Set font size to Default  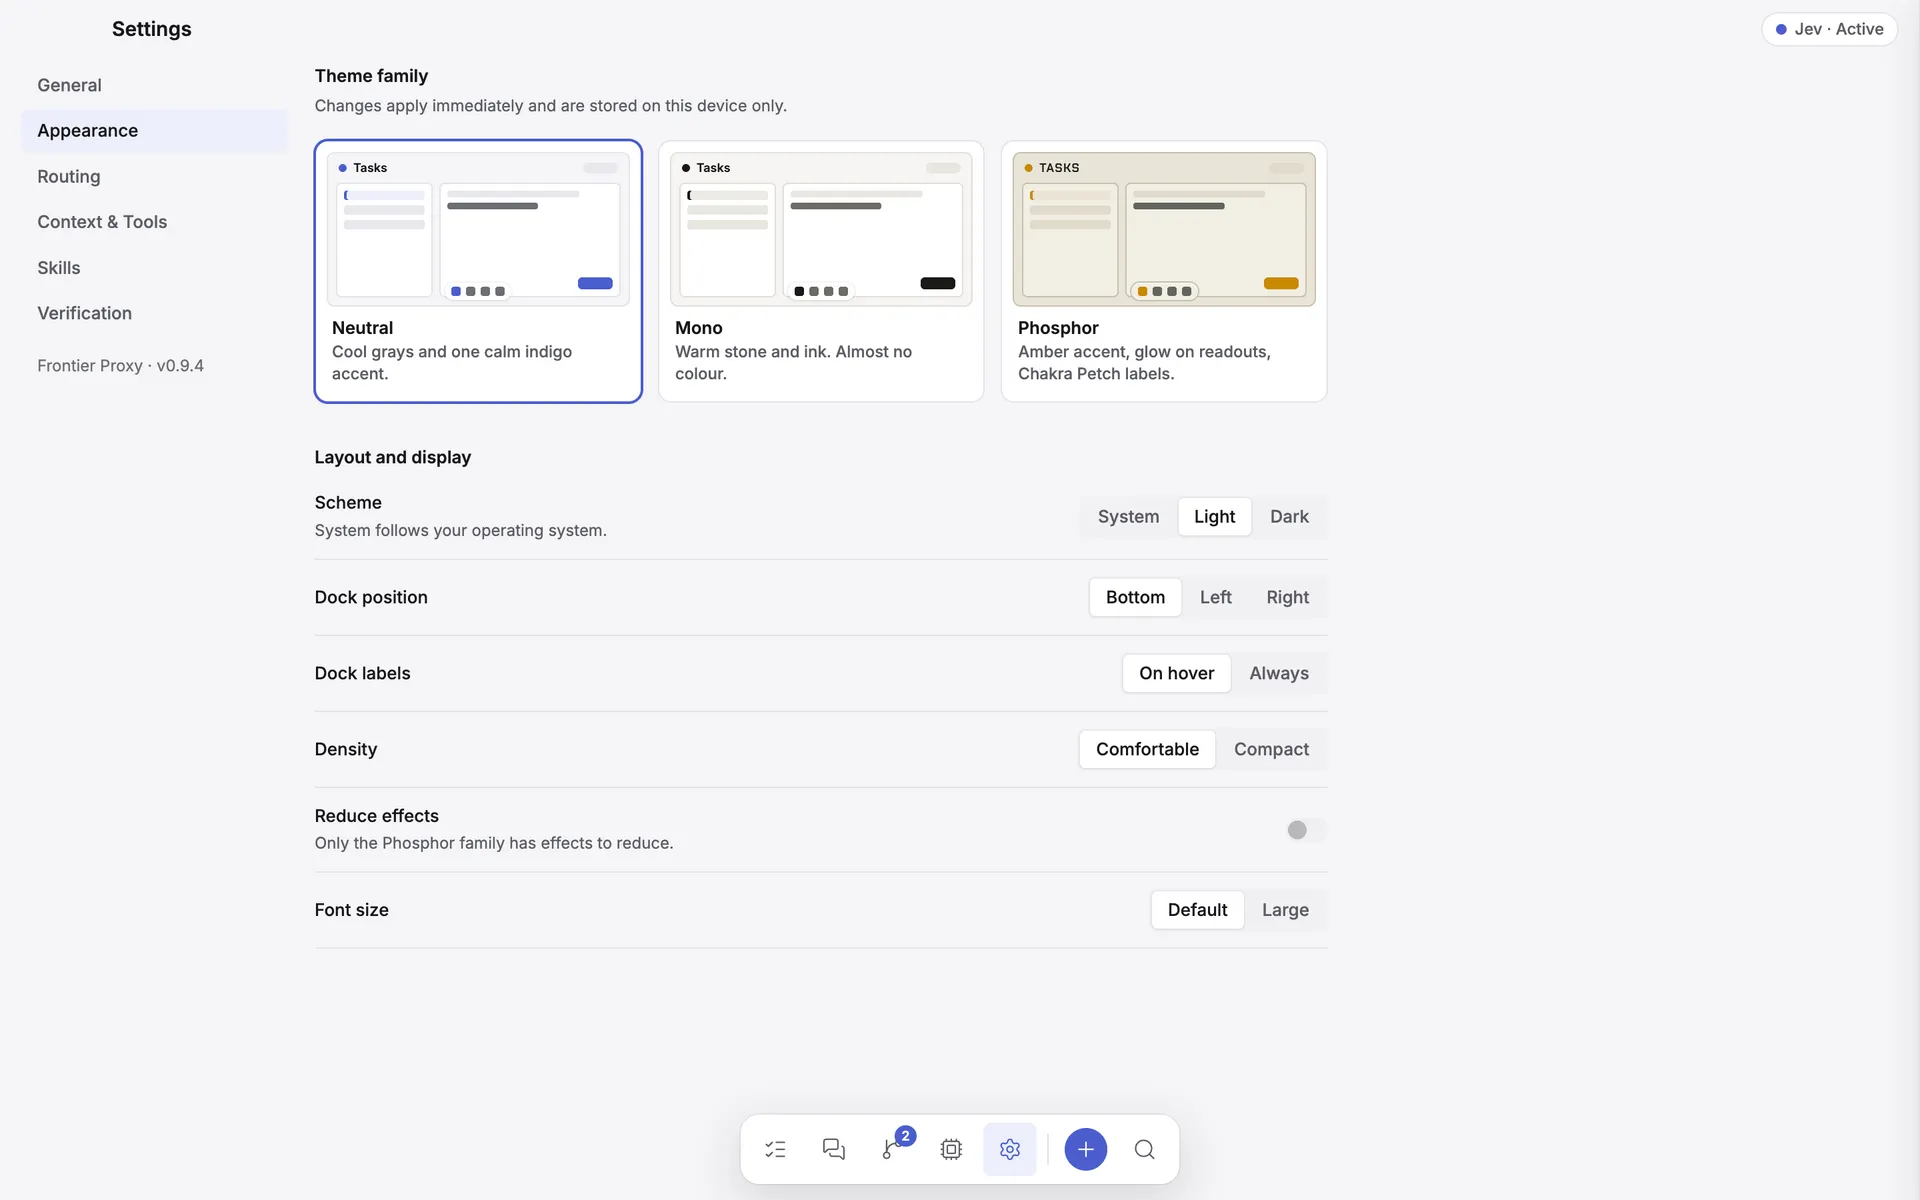(1197, 910)
